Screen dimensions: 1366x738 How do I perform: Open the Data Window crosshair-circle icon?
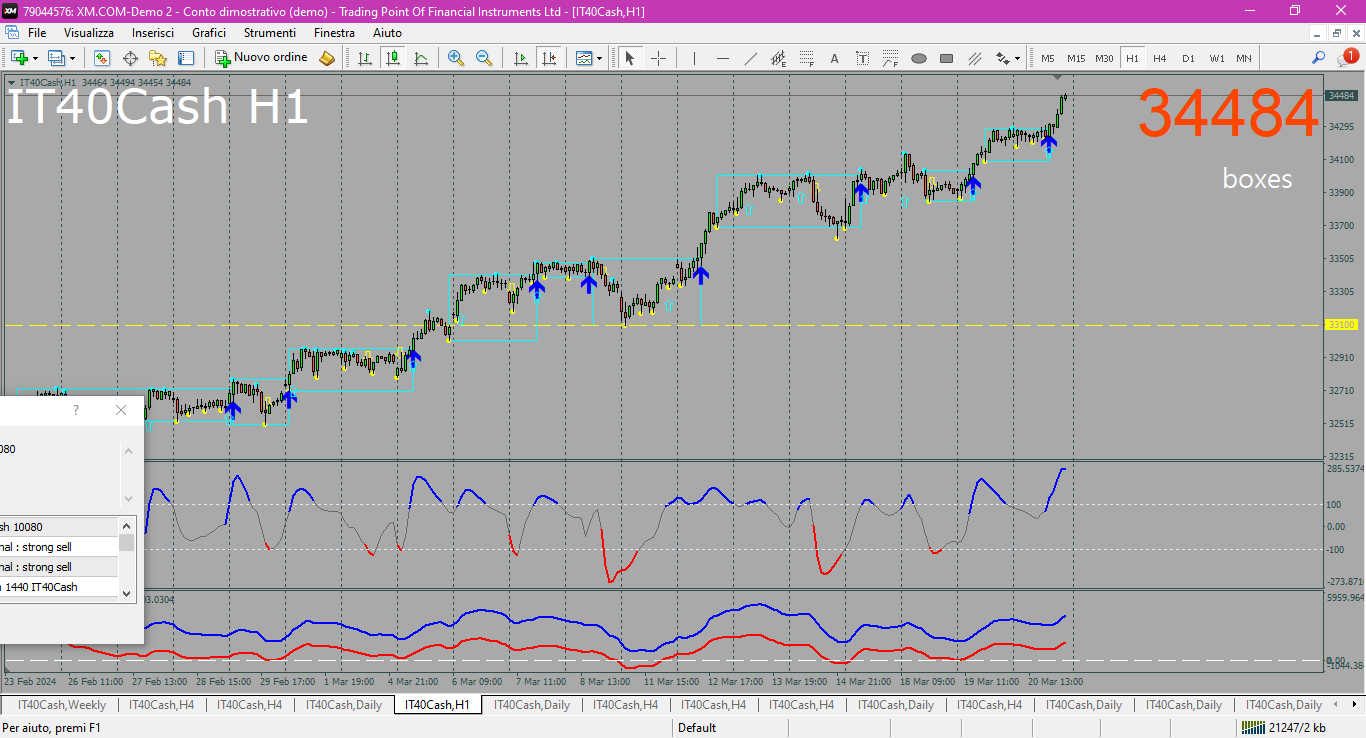tap(130, 58)
